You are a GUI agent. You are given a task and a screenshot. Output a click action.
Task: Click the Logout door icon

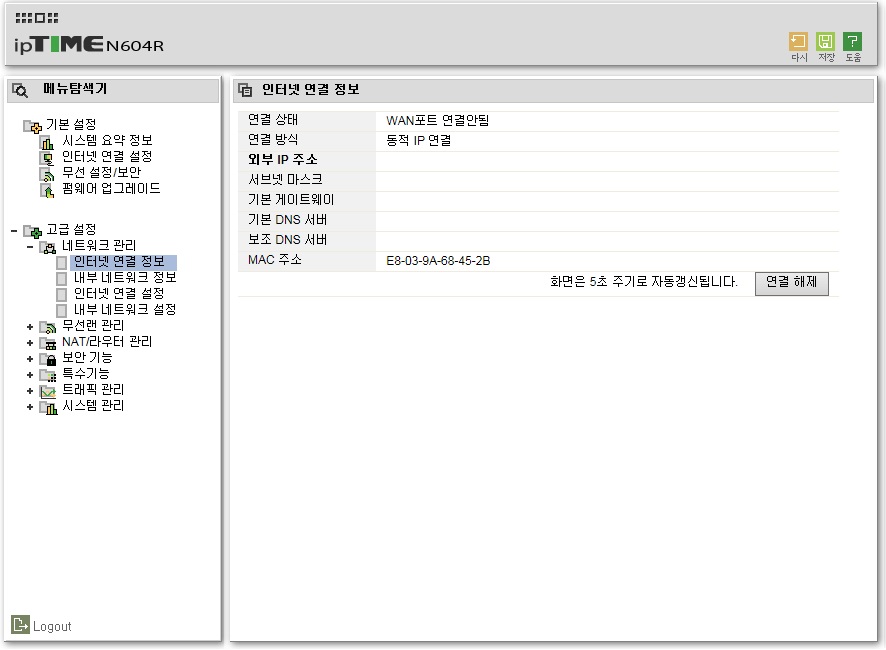pos(20,624)
